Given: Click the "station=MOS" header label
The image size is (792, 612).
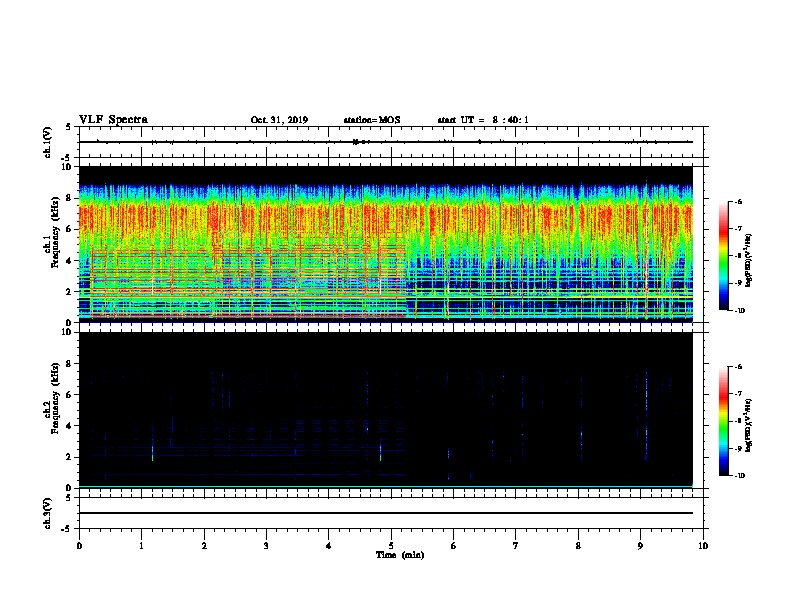Looking at the screenshot, I should [372, 120].
